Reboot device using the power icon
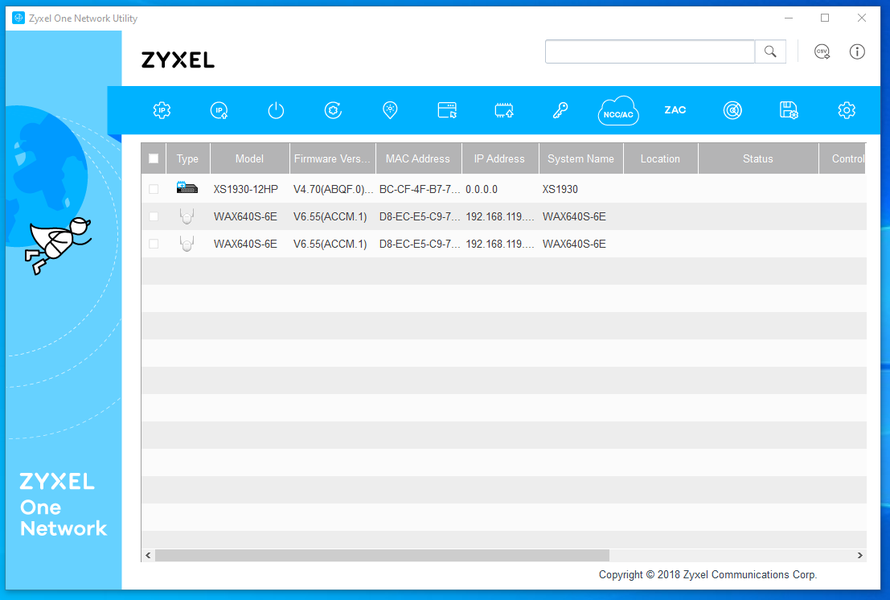890x600 pixels. (x=276, y=110)
